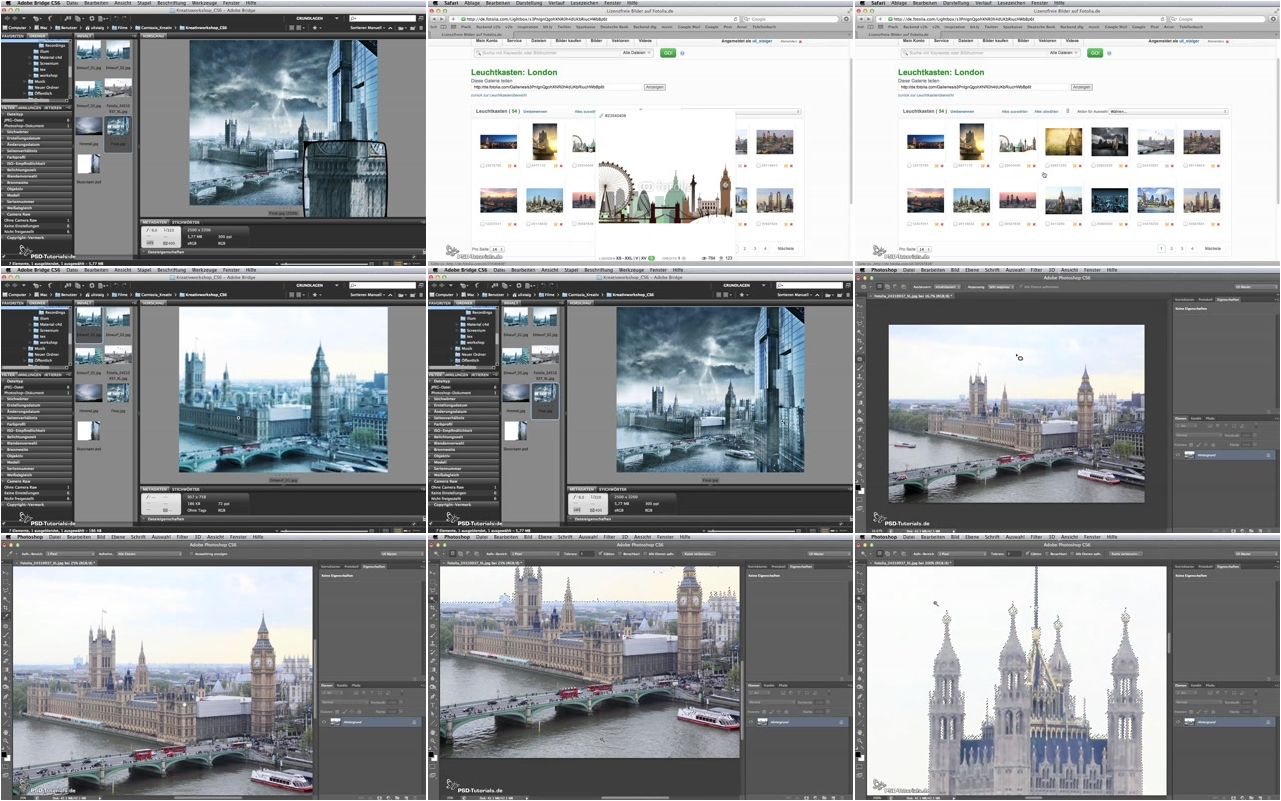Click star rating filter icon in top-left Bridge

click(x=314, y=28)
